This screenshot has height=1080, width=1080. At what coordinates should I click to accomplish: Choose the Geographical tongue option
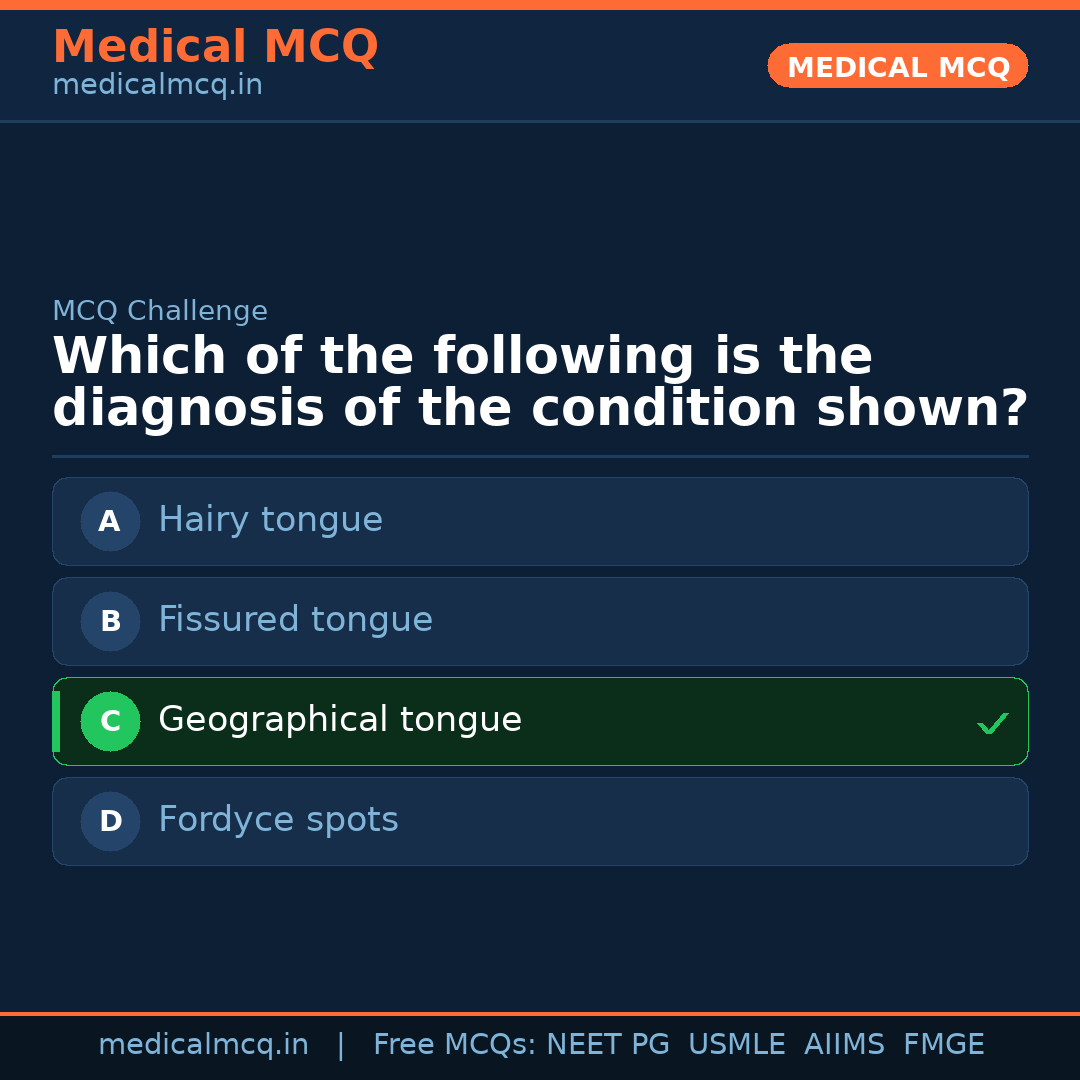coord(340,720)
